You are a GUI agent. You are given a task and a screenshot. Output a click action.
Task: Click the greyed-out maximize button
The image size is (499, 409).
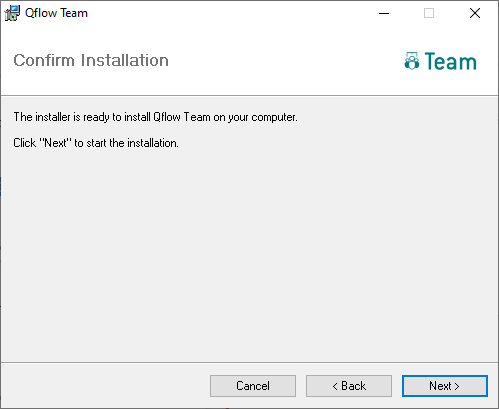[x=429, y=13]
